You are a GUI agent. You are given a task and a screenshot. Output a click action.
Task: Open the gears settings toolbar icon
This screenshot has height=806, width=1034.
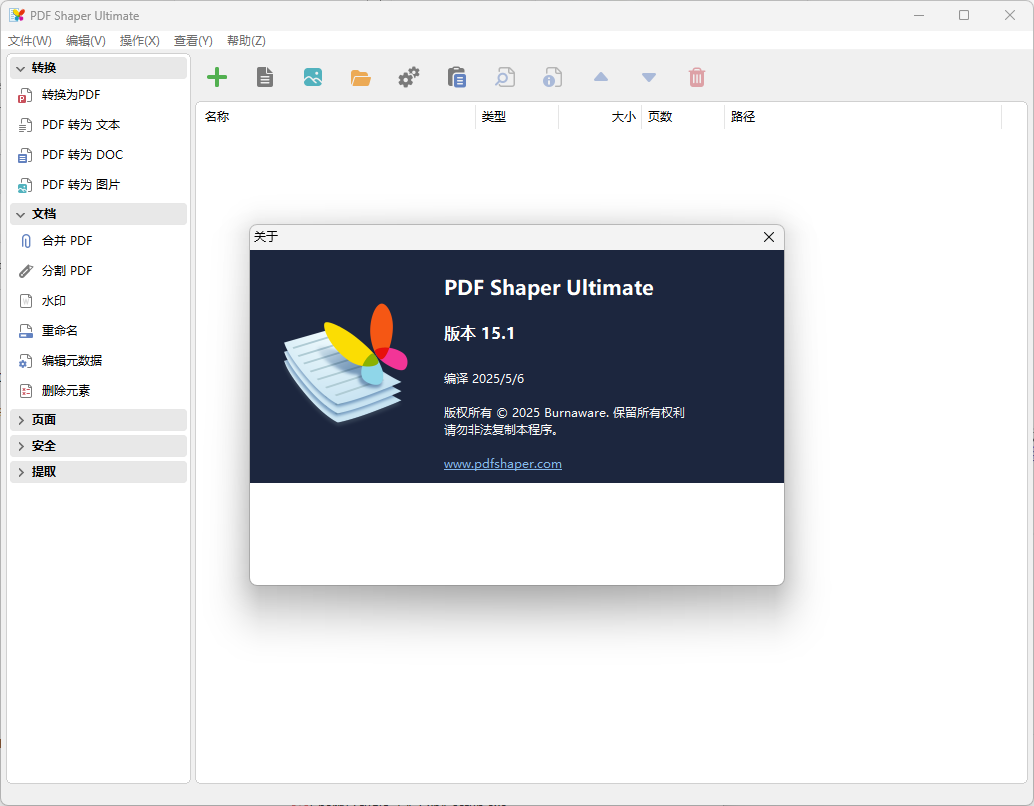(409, 77)
